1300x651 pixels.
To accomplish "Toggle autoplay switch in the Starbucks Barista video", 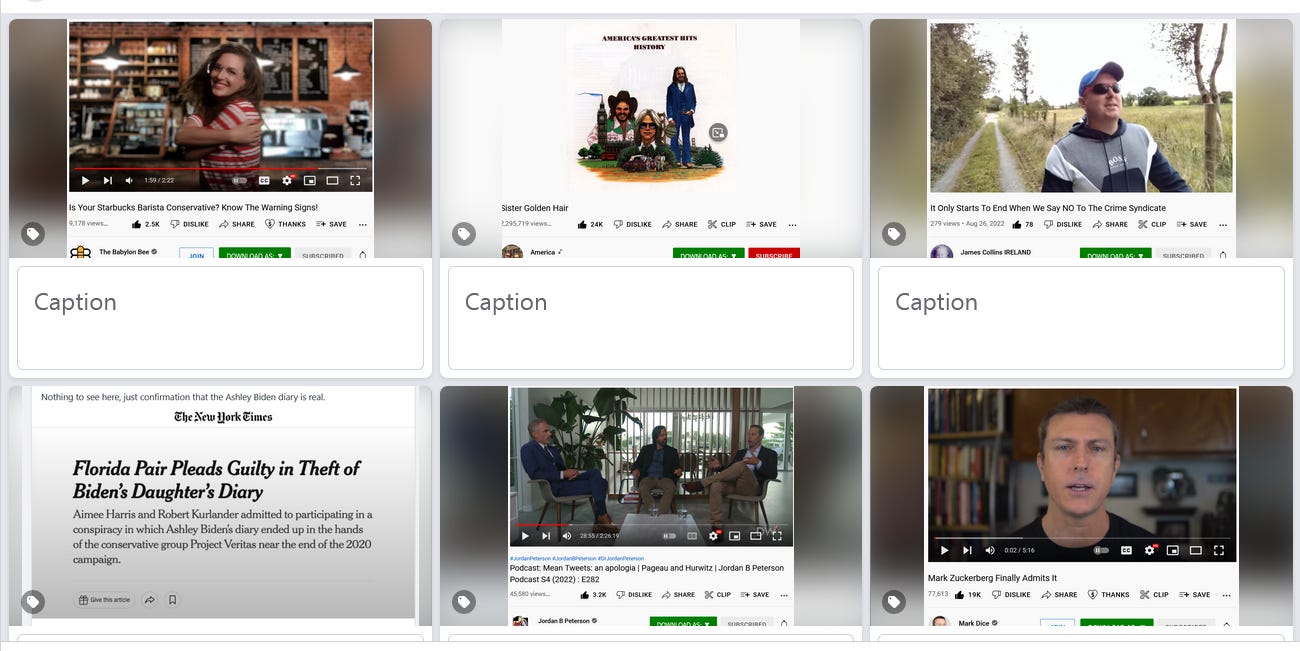I will coord(239,181).
